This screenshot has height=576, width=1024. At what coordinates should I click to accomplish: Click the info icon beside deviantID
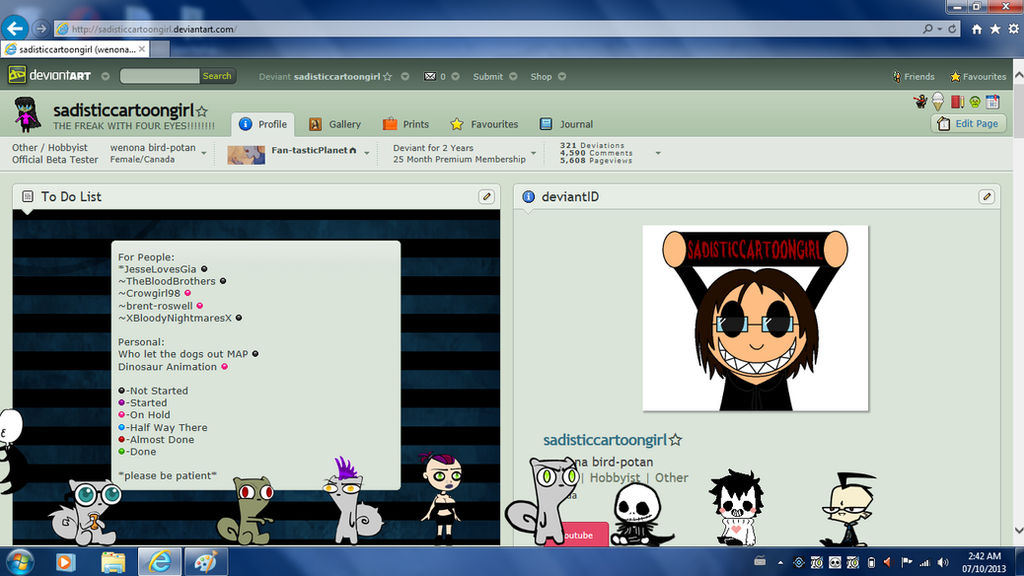click(x=527, y=196)
